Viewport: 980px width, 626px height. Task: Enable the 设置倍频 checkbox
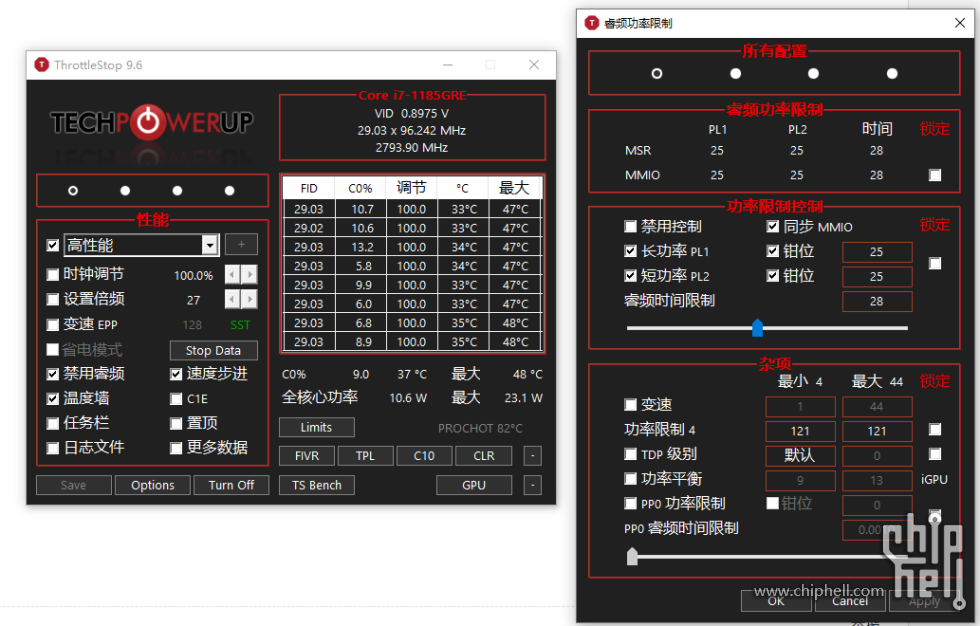coord(52,299)
